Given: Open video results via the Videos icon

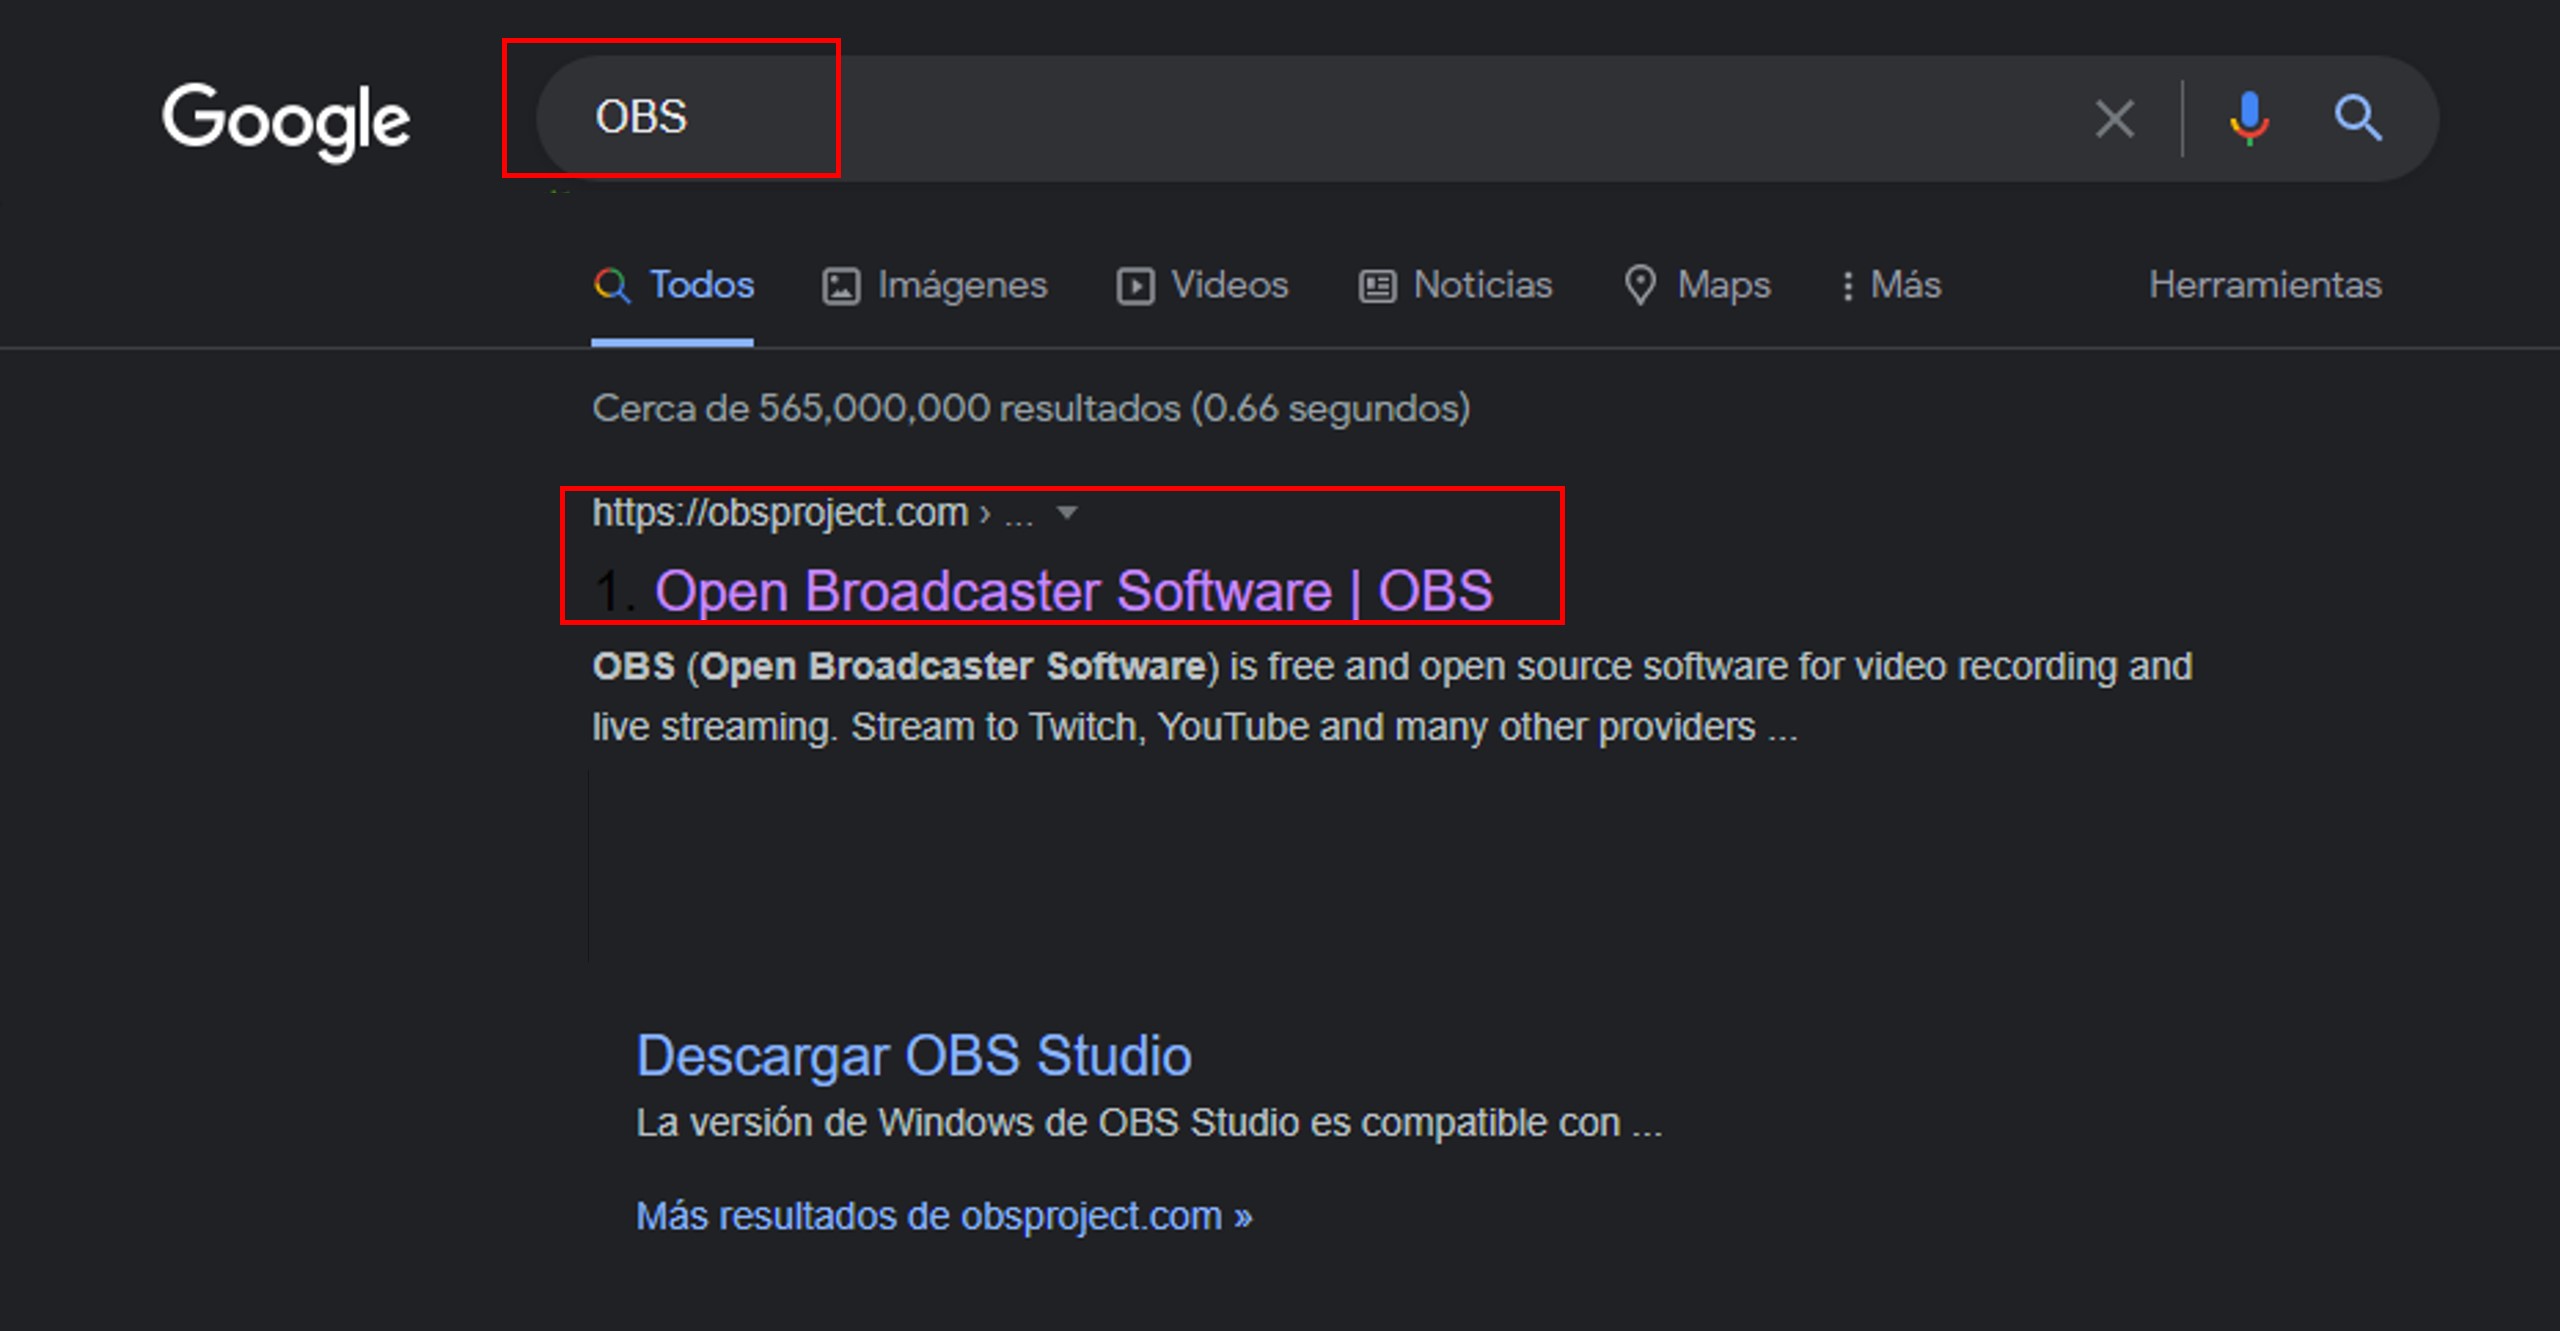Looking at the screenshot, I should (1134, 285).
